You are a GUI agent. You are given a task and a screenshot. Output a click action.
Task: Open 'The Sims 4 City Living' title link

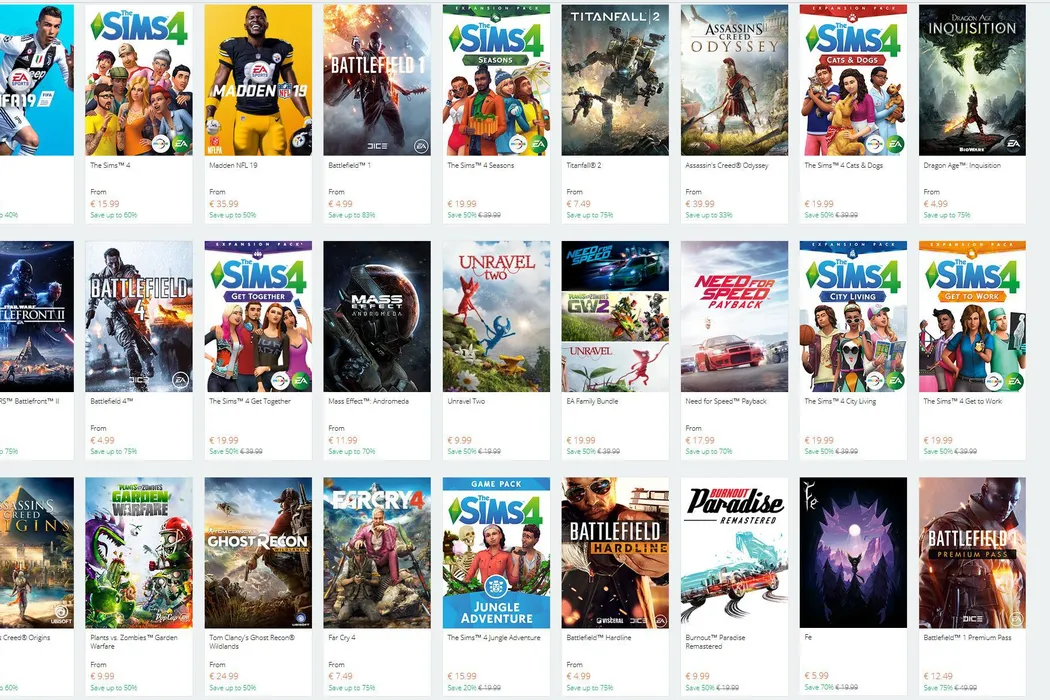(x=840, y=401)
